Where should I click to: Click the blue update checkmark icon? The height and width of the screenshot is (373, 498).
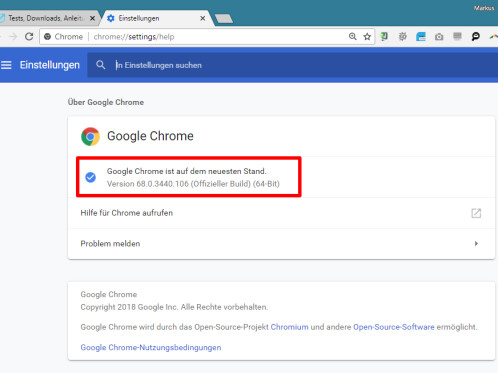click(x=90, y=177)
